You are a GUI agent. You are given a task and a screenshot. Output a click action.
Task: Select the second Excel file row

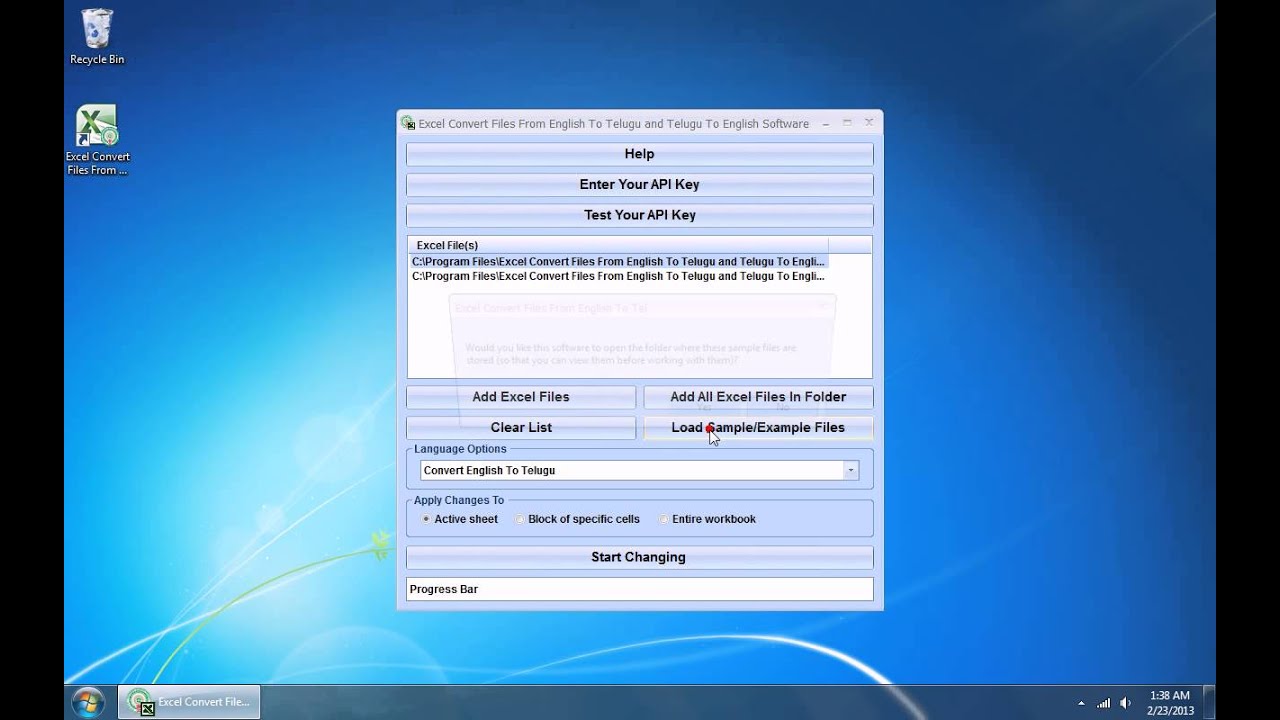[618, 276]
